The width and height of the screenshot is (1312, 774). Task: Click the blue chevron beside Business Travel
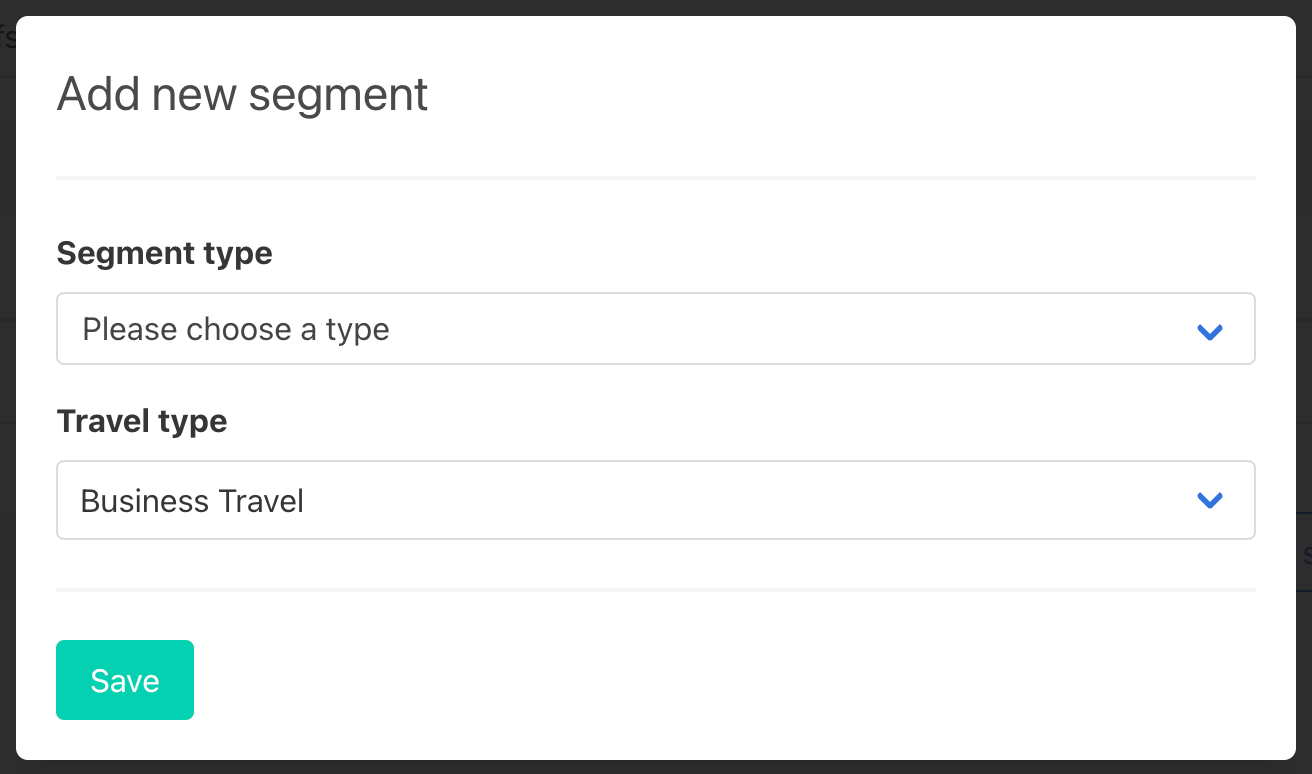point(1210,500)
